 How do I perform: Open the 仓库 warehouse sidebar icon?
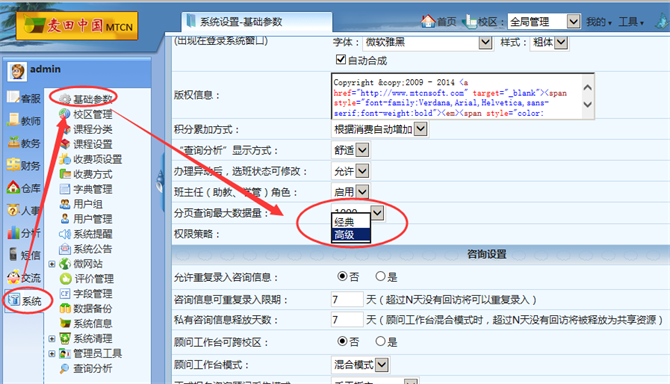13,187
